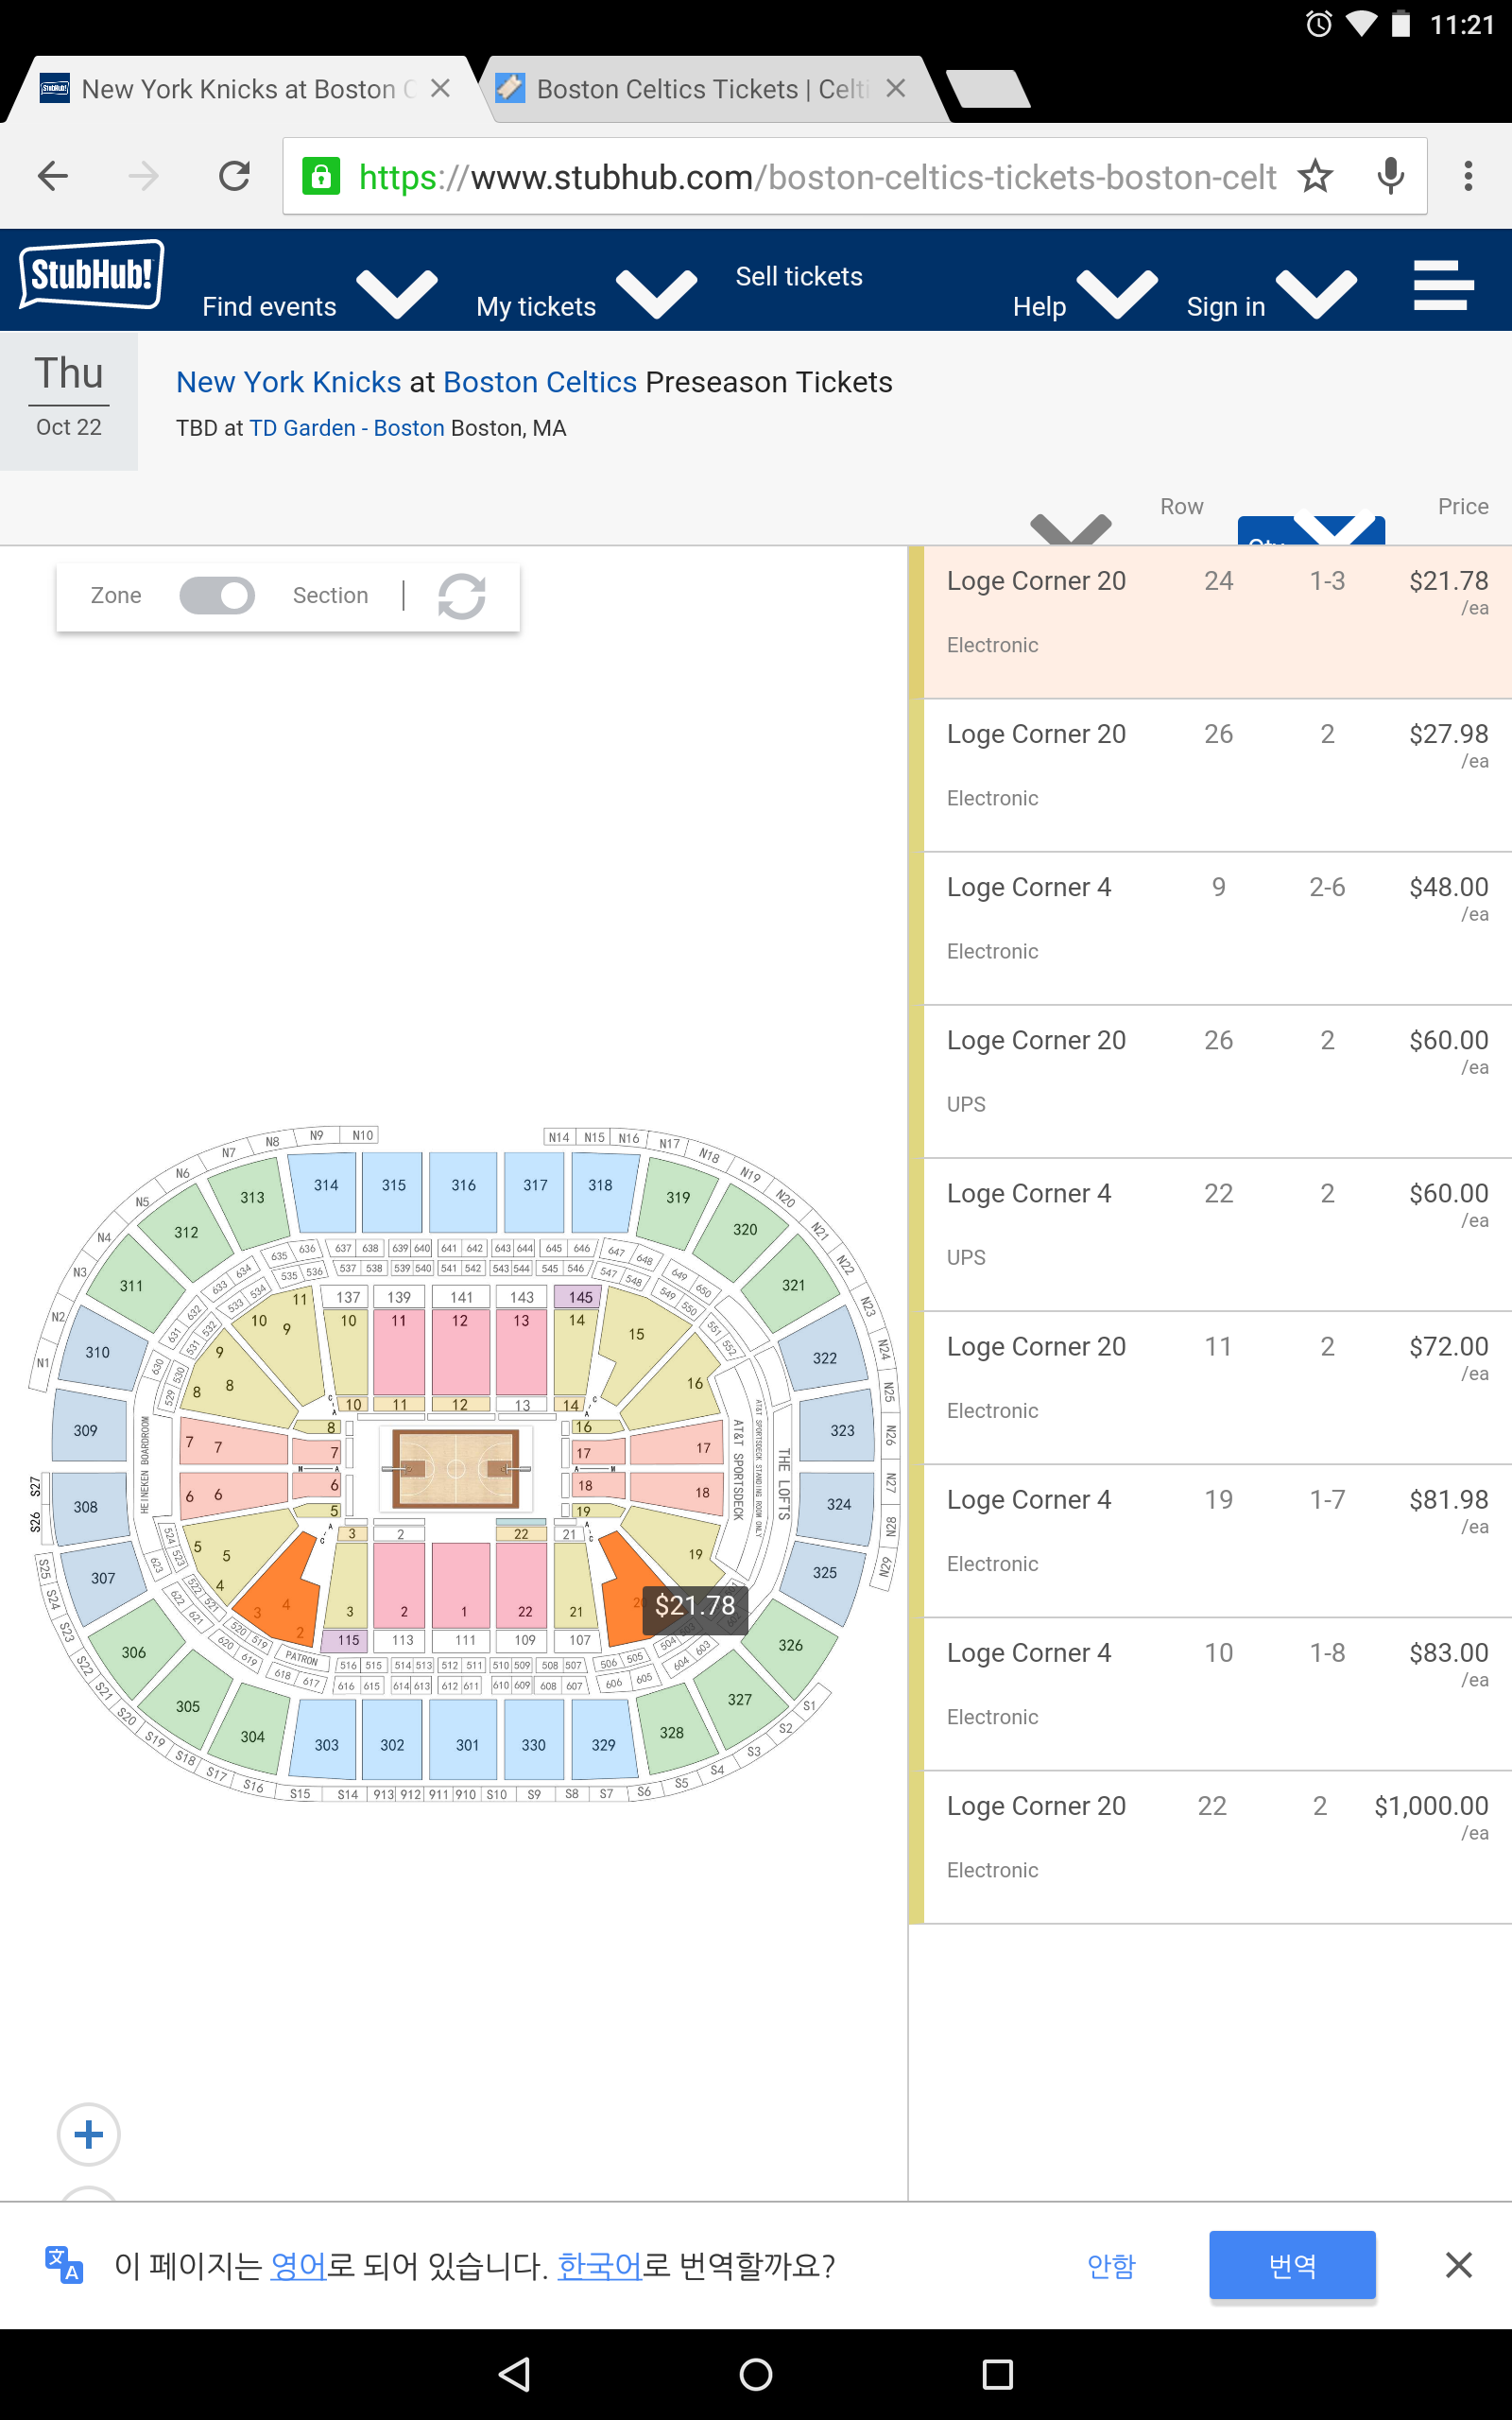Tap the microphone voice search icon
The width and height of the screenshot is (1512, 2420).
pyautogui.click(x=1389, y=177)
